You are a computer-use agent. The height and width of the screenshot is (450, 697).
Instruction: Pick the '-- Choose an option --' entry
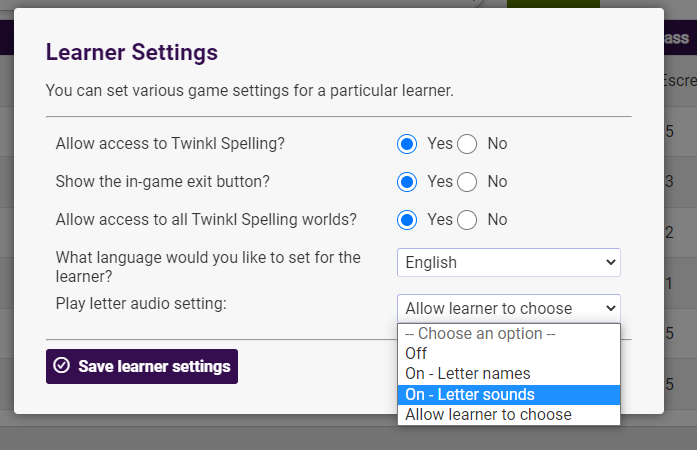[x=509, y=333]
